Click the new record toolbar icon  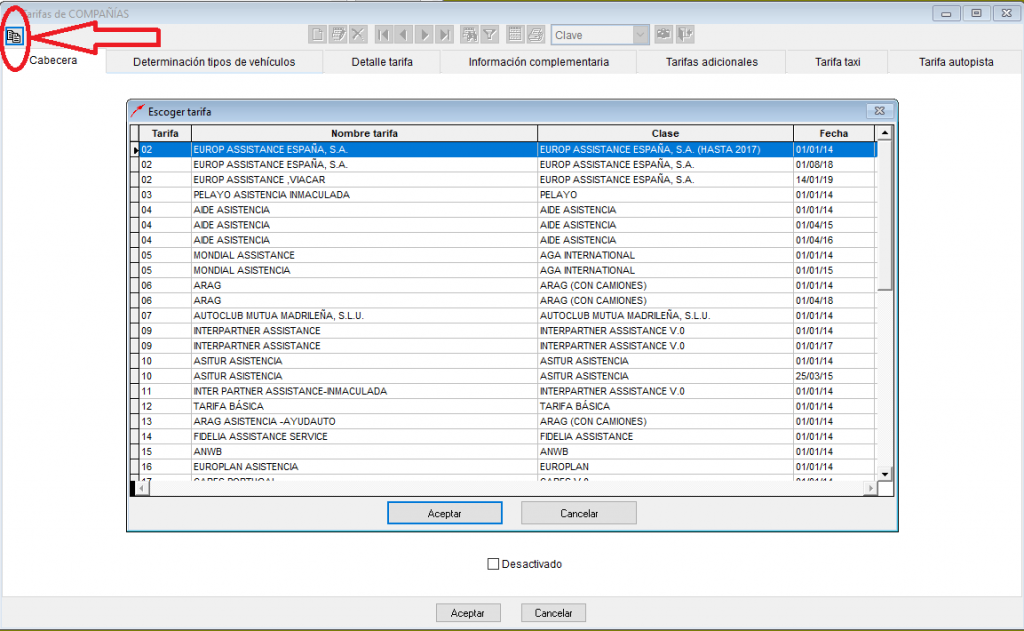point(317,35)
